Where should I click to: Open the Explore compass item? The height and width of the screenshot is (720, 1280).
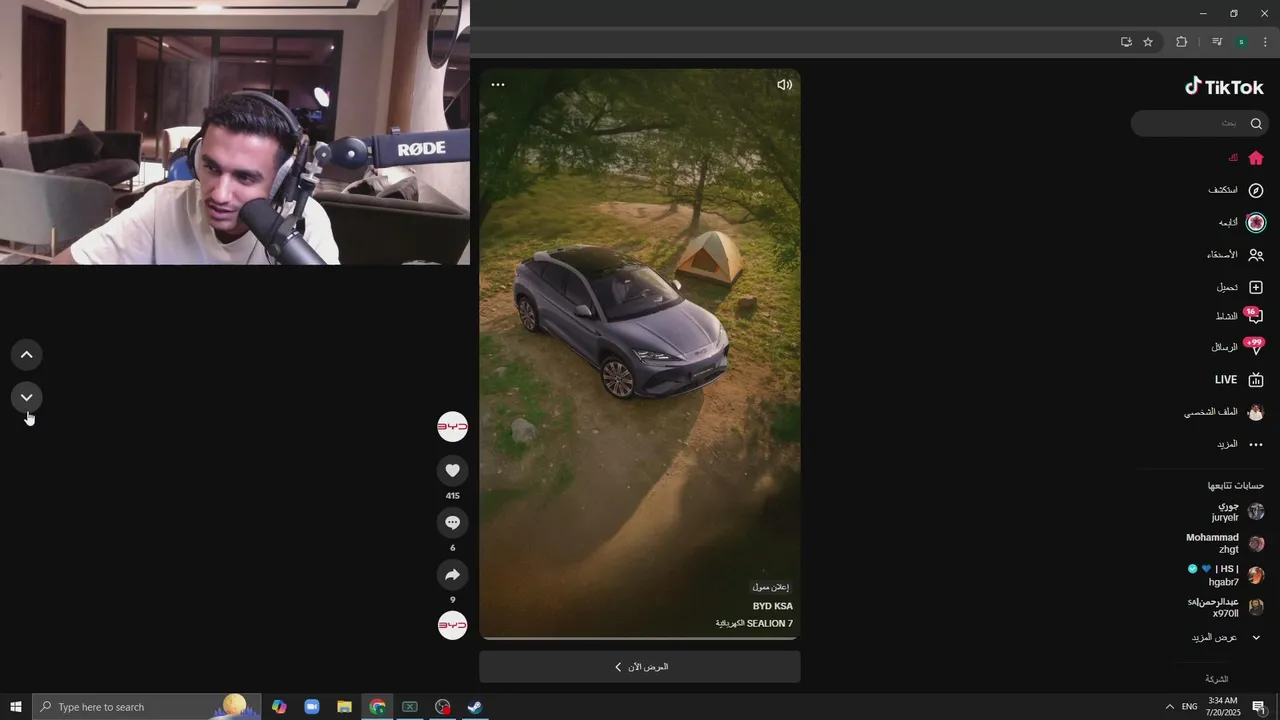tap(1236, 190)
